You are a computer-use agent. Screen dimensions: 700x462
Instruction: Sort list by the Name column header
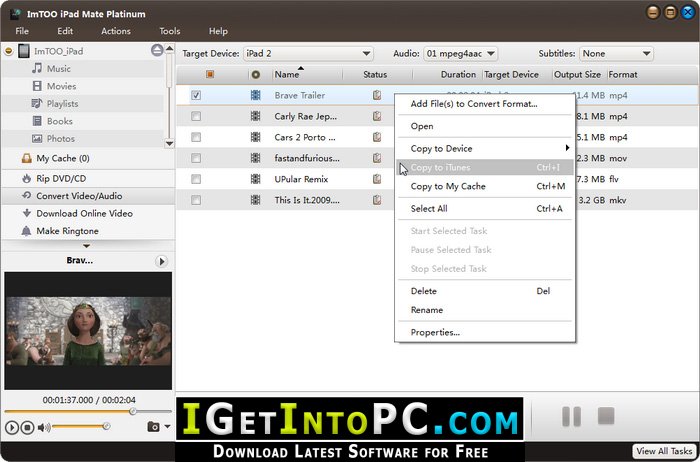287,75
